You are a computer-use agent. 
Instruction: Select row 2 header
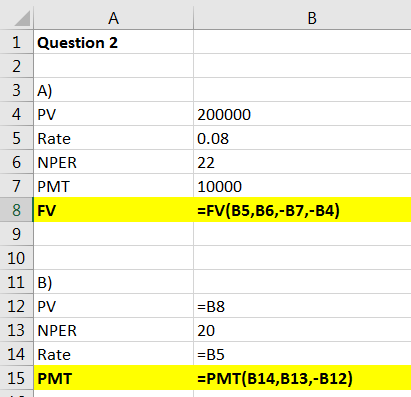coord(16,66)
